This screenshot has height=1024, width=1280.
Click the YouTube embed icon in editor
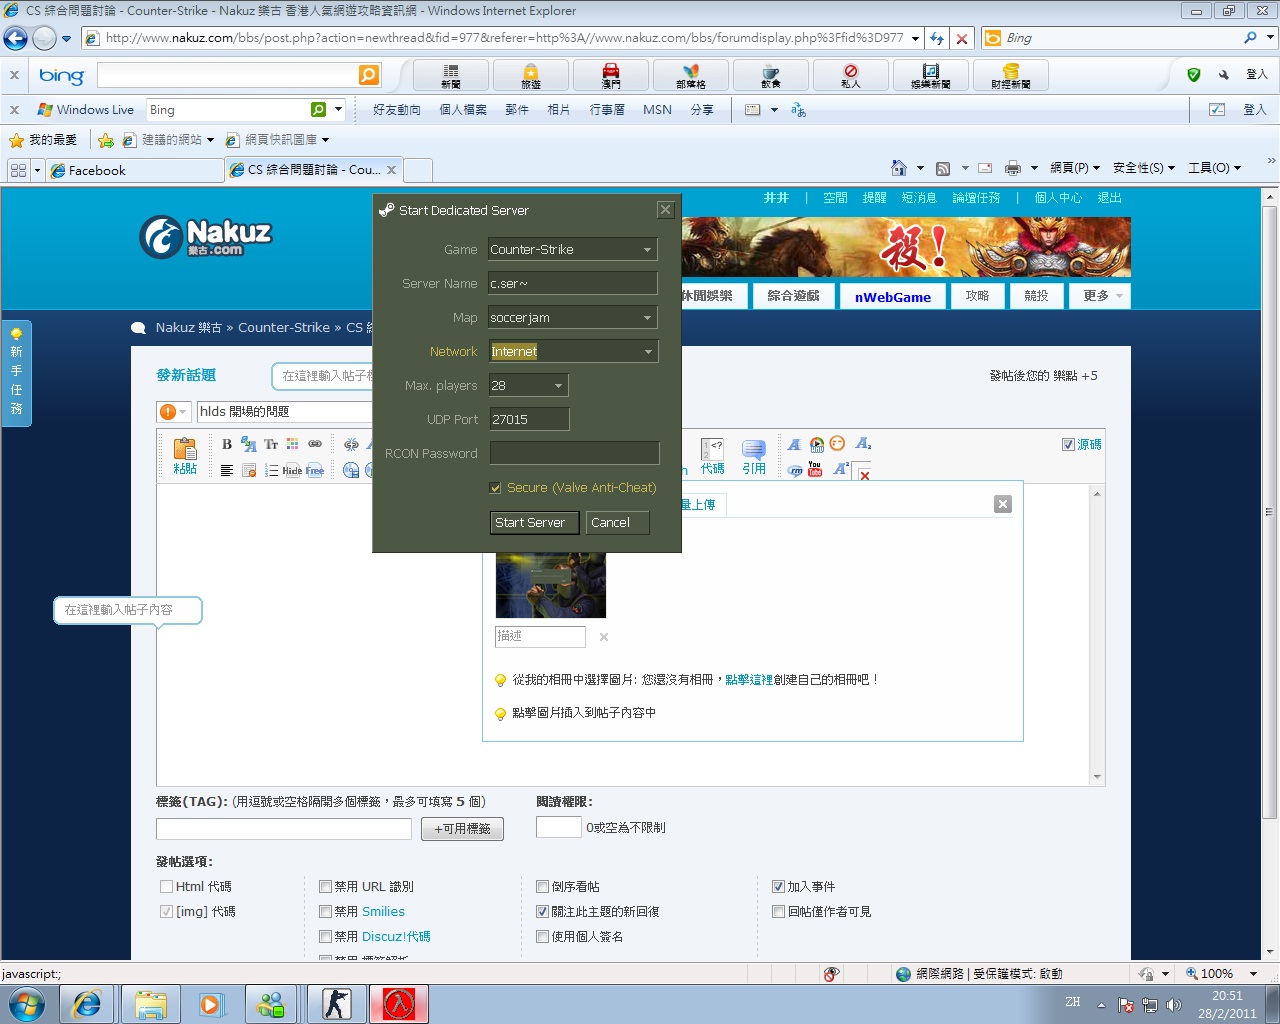click(x=815, y=469)
